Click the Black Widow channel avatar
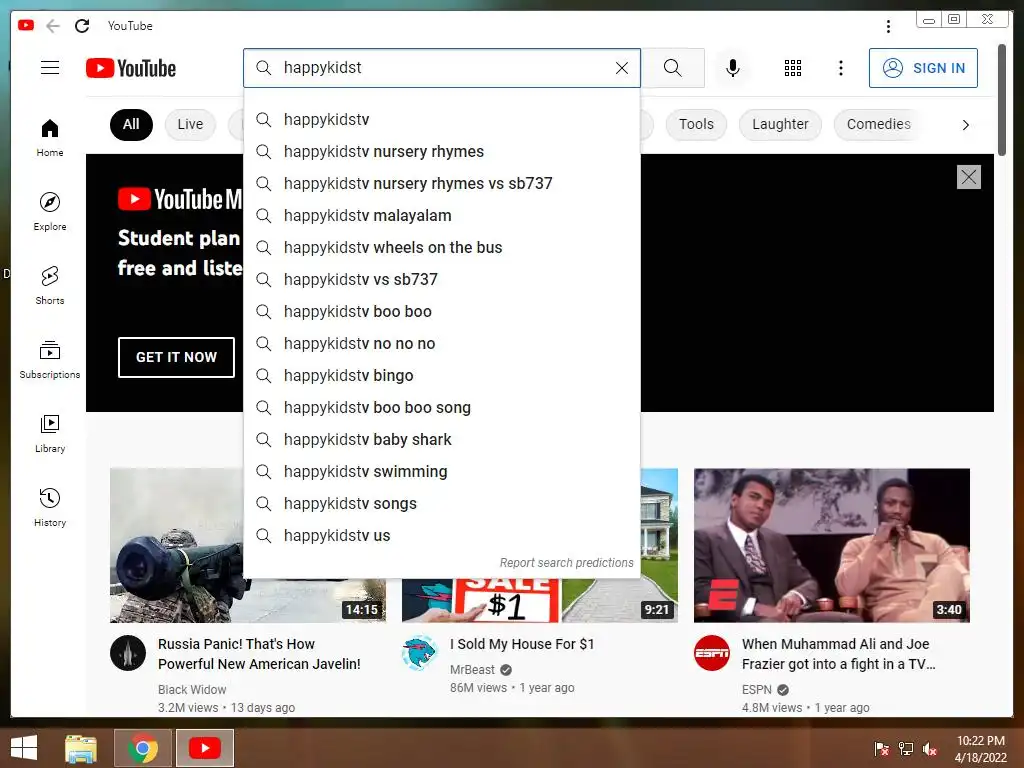The image size is (1024, 768). coord(128,653)
